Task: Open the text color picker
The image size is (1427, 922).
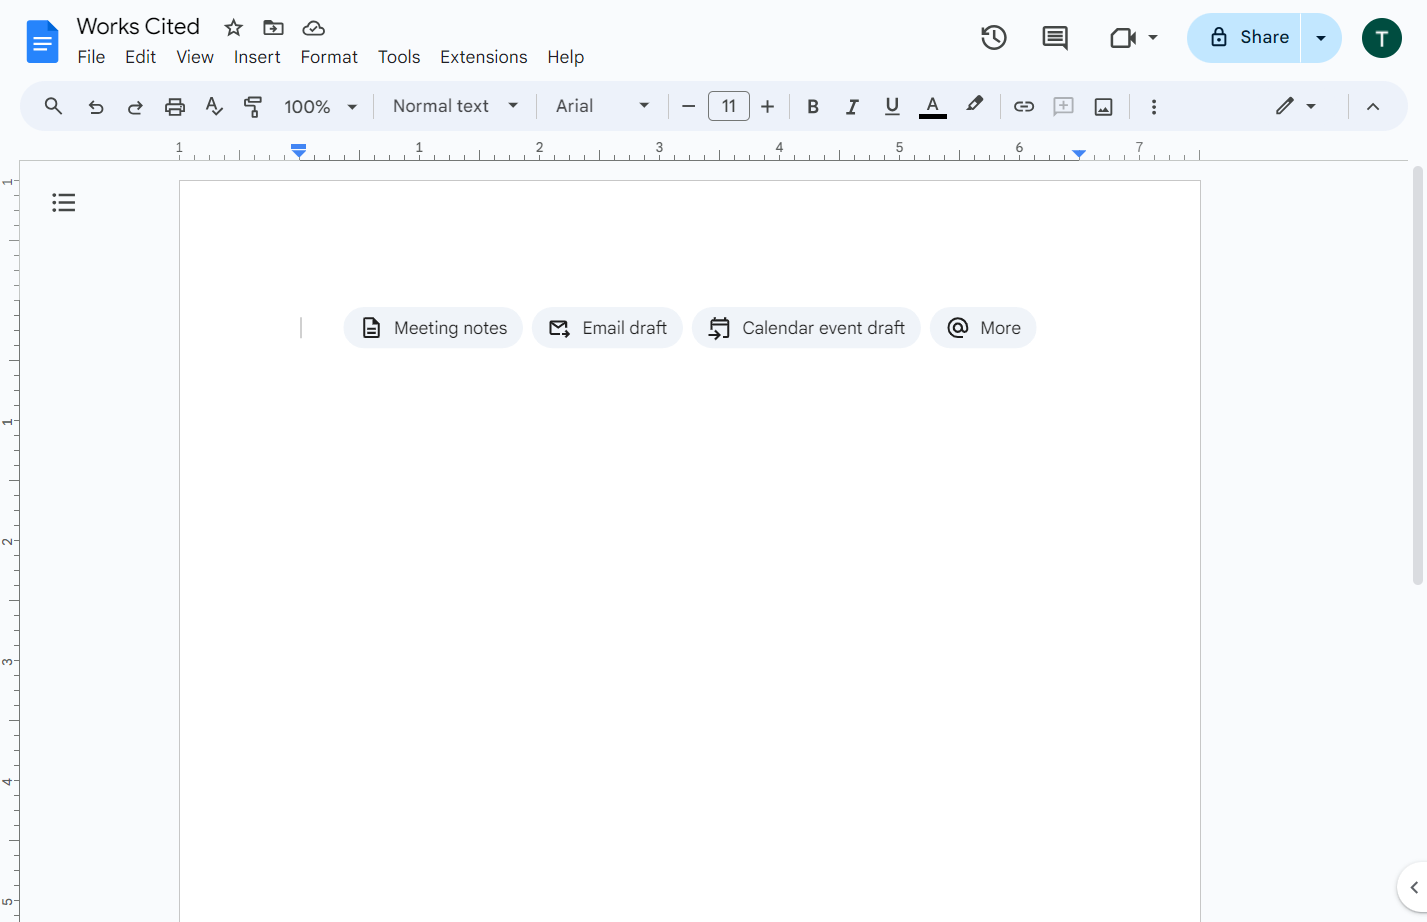Action: click(x=932, y=107)
